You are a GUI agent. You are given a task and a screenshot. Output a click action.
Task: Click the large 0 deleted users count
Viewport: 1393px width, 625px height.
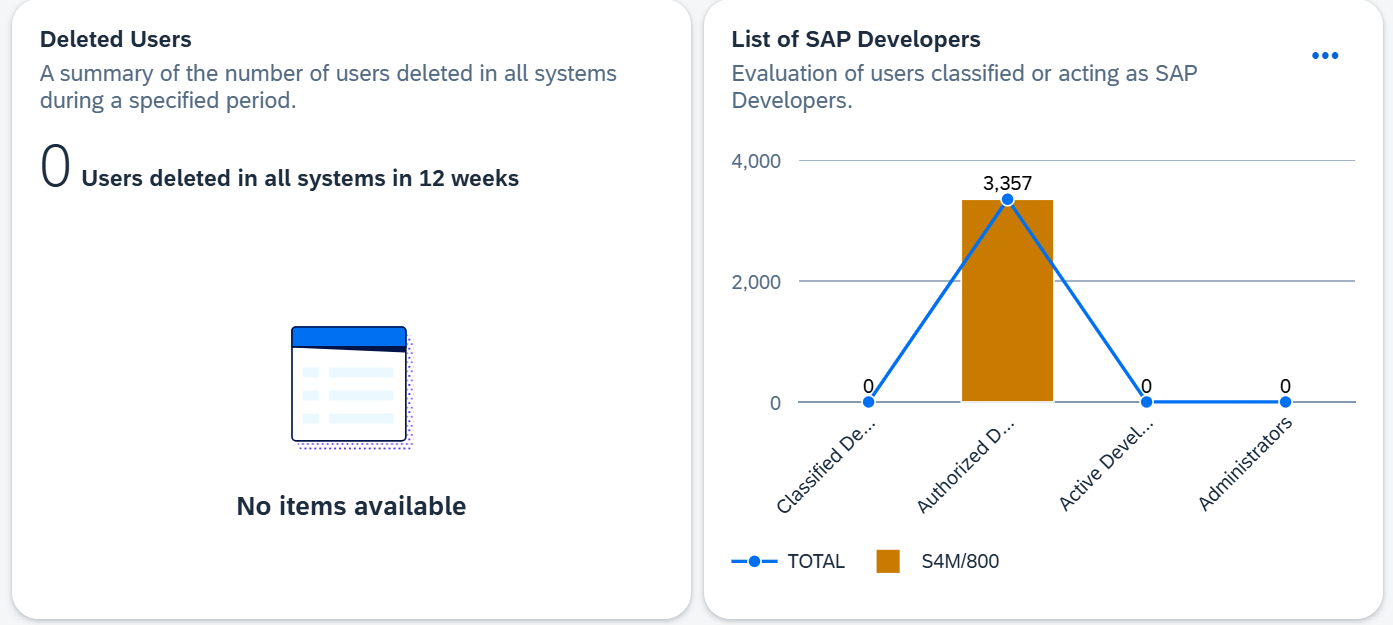pos(55,167)
